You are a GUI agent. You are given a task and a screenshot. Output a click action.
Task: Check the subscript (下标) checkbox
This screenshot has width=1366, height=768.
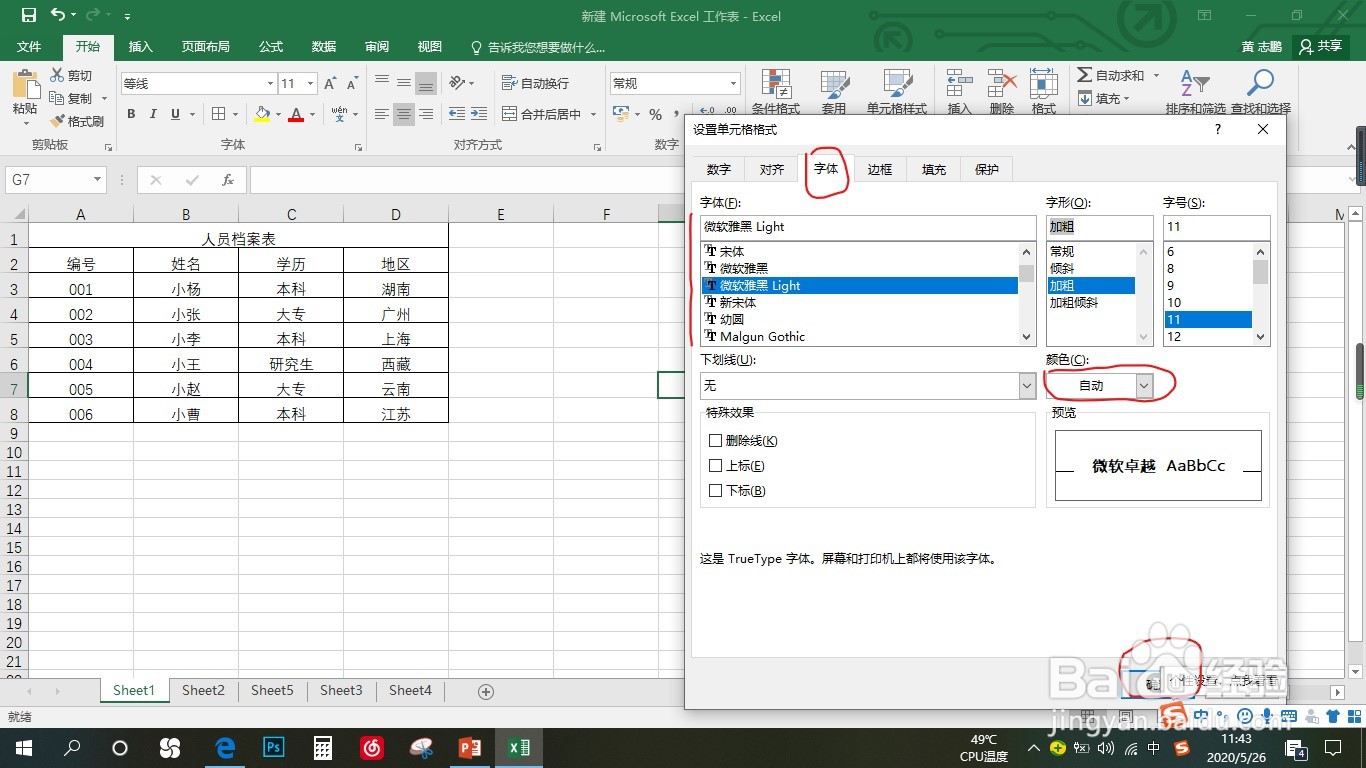(x=715, y=490)
